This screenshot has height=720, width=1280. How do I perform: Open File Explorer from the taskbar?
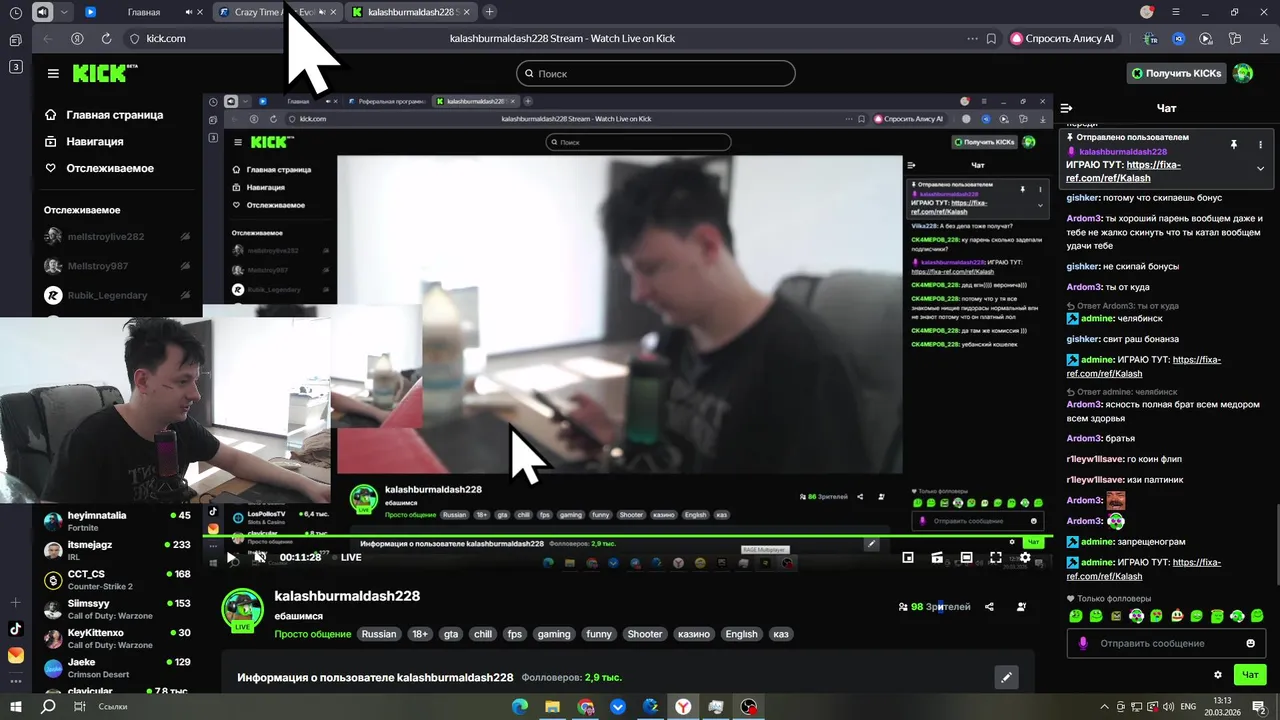tap(552, 706)
